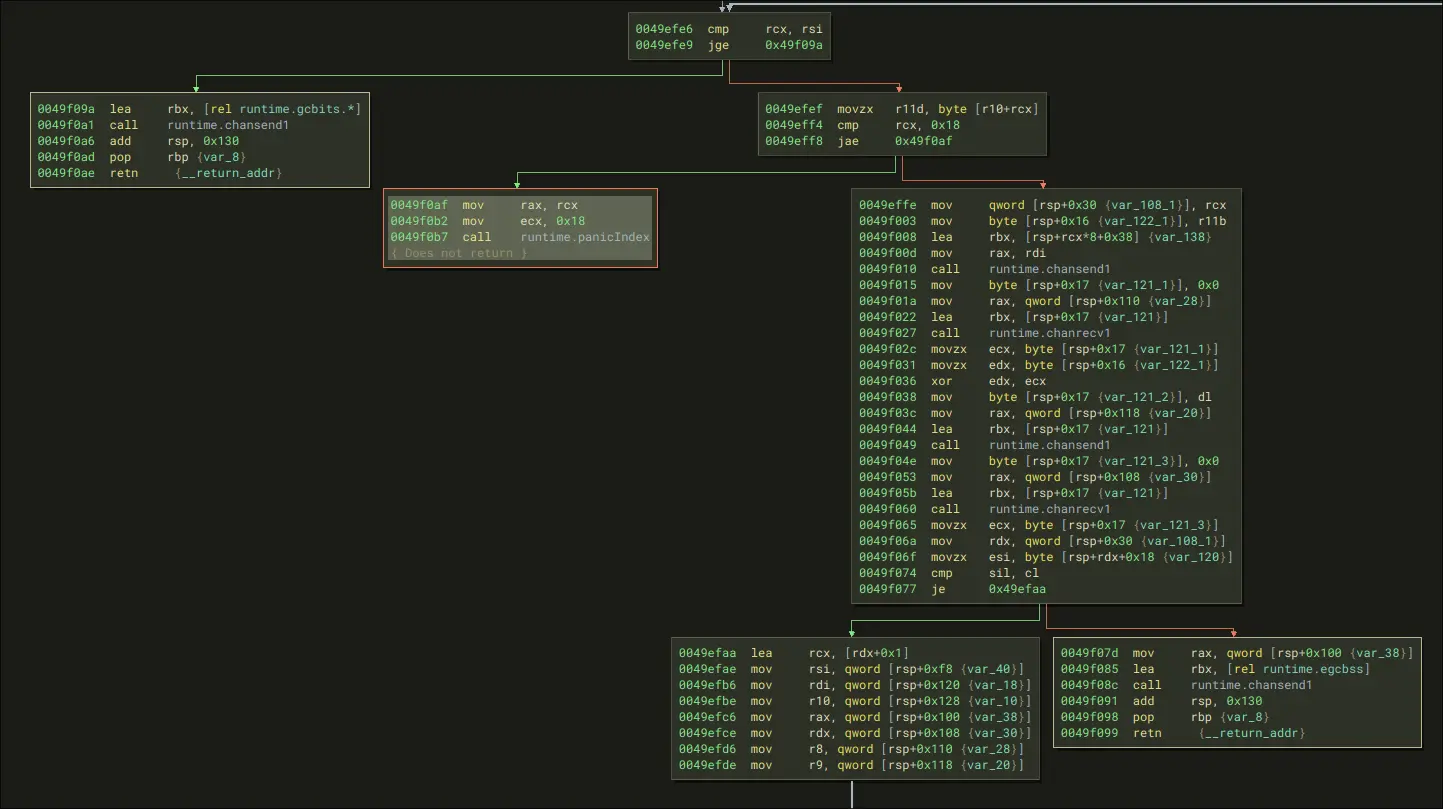This screenshot has height=809, width=1443.
Task: Select the xor instruction at 0049f036
Action: coord(944,381)
